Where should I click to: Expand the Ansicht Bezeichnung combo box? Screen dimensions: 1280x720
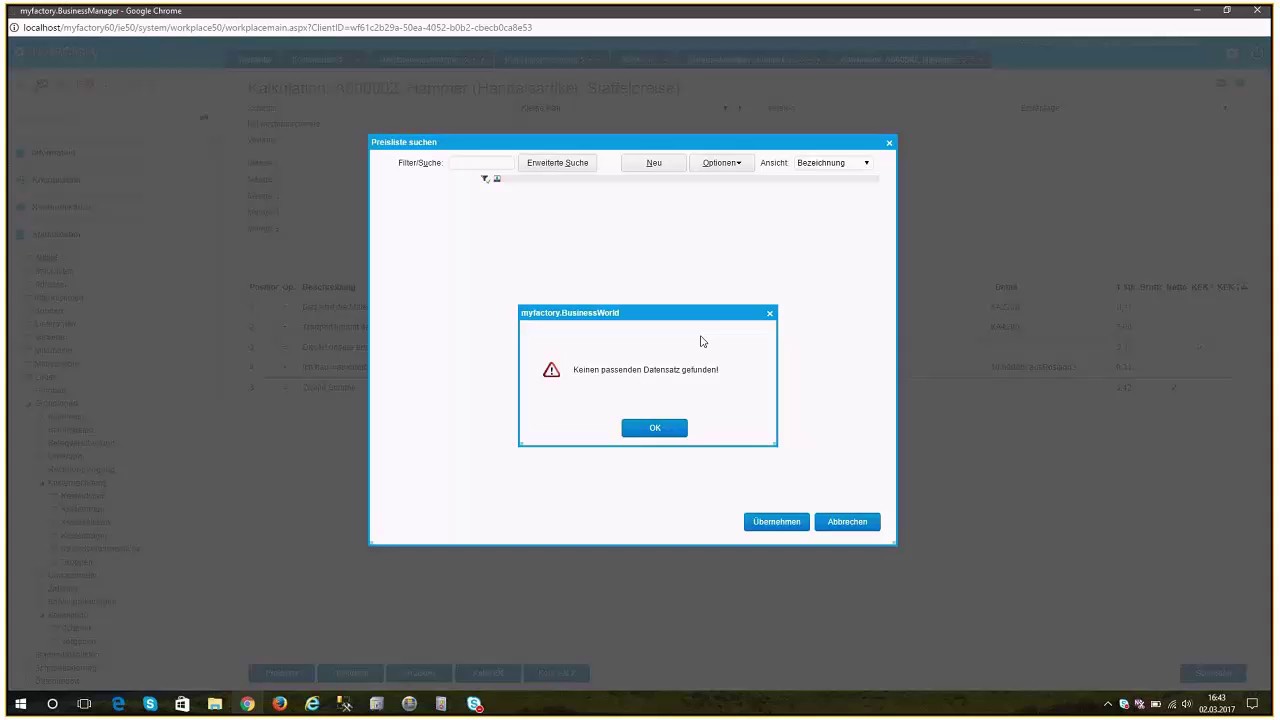point(833,163)
